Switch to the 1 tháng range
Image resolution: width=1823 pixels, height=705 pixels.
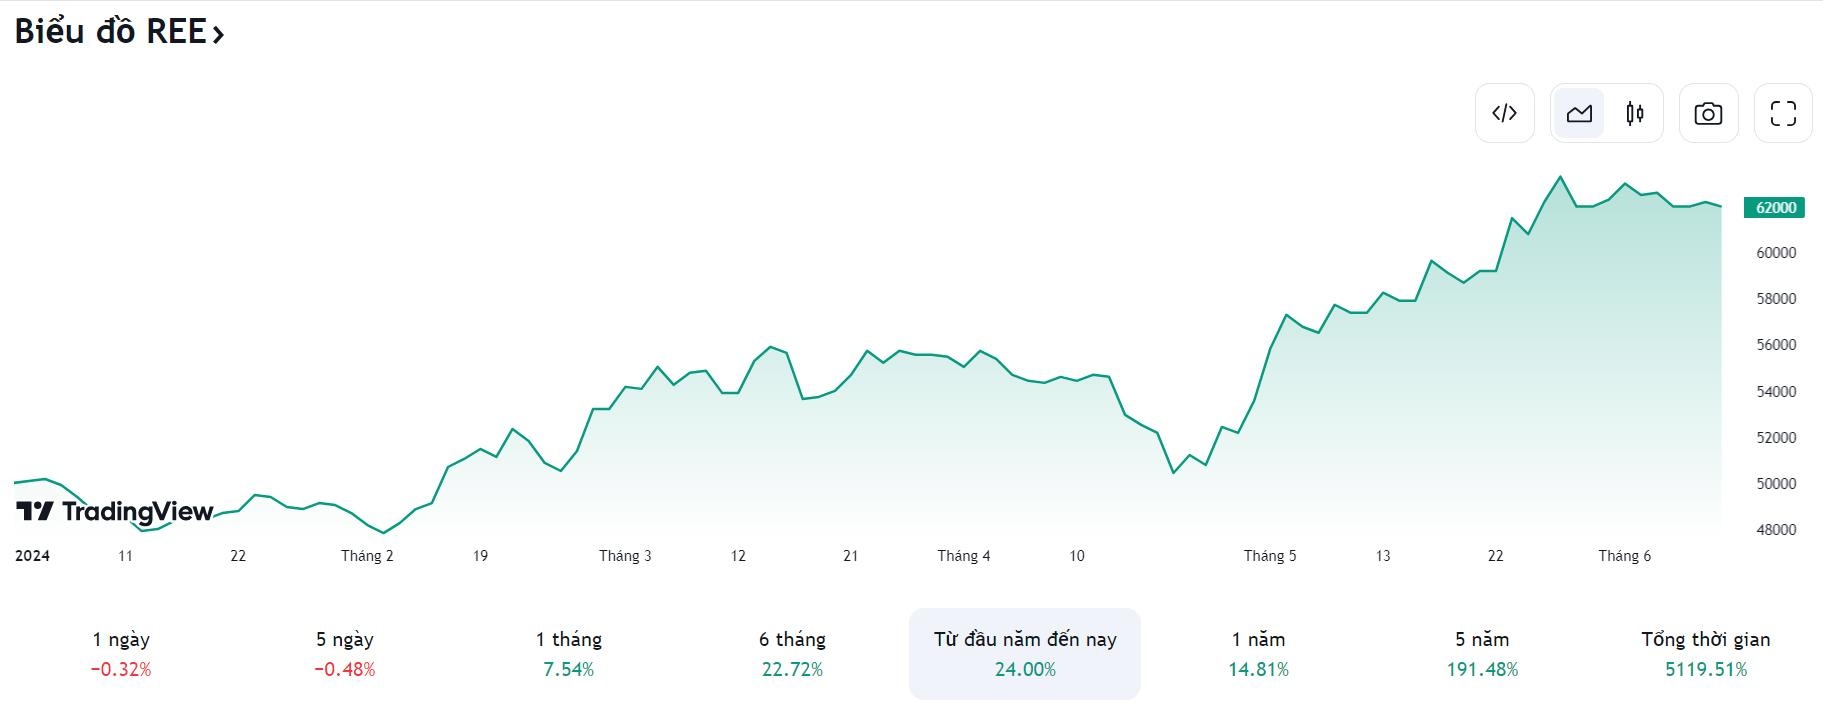tap(569, 653)
